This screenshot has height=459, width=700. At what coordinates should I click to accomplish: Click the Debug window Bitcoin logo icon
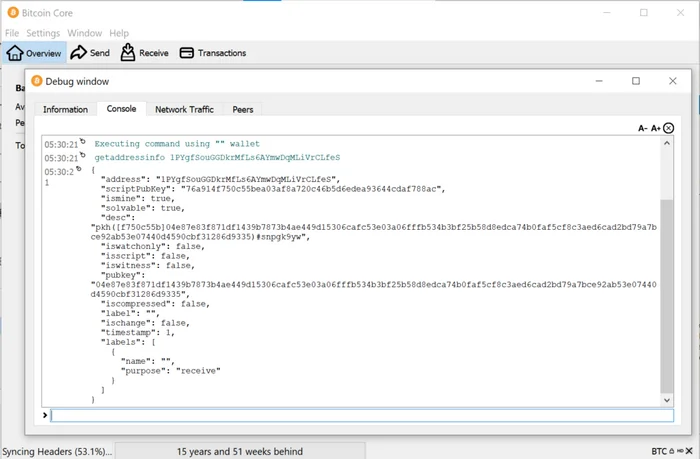coord(37,81)
